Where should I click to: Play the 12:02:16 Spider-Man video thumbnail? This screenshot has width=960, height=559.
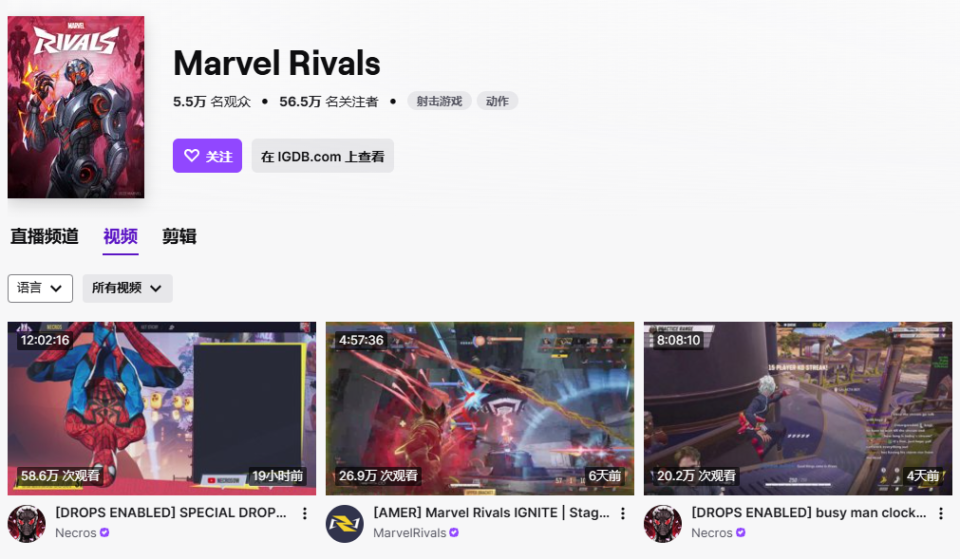162,408
